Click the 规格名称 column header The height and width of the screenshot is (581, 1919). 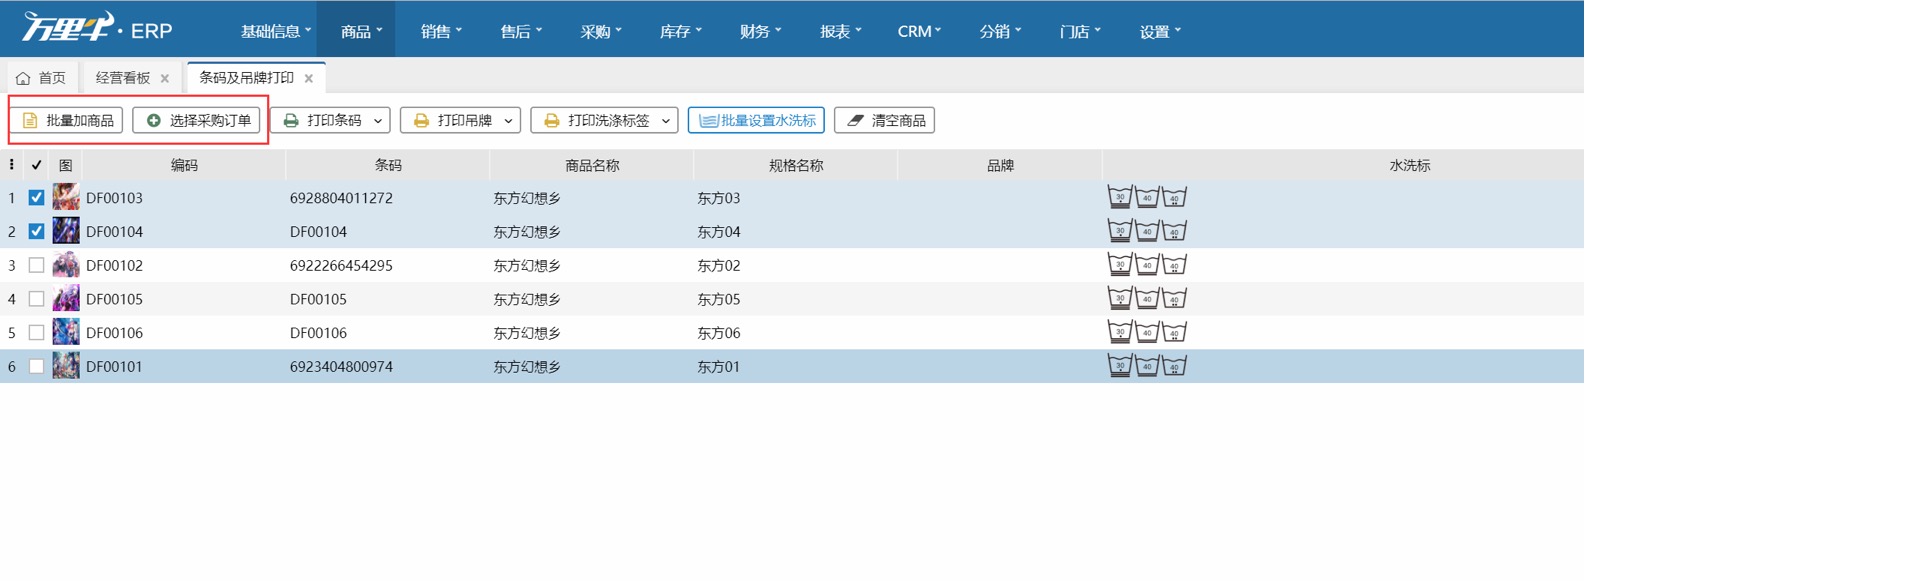point(796,165)
